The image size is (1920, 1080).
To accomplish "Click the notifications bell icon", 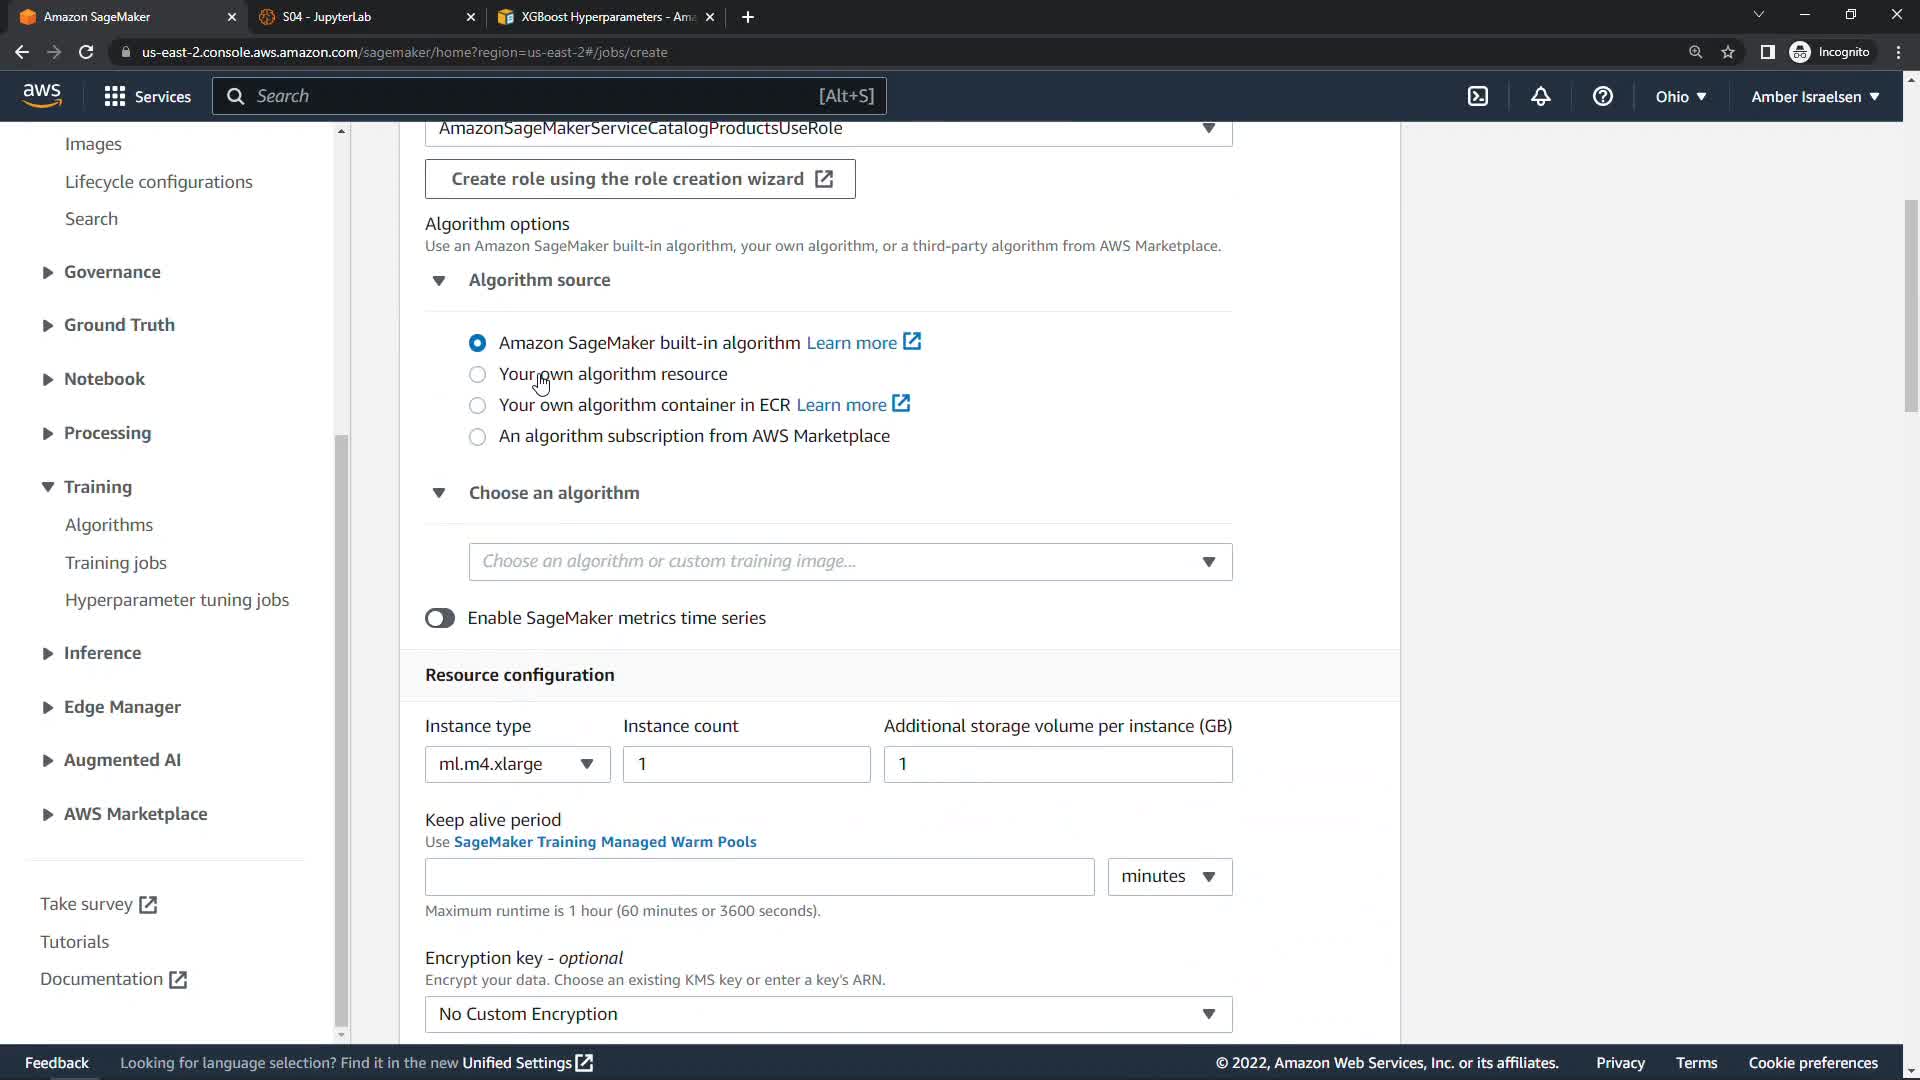I will (1540, 96).
